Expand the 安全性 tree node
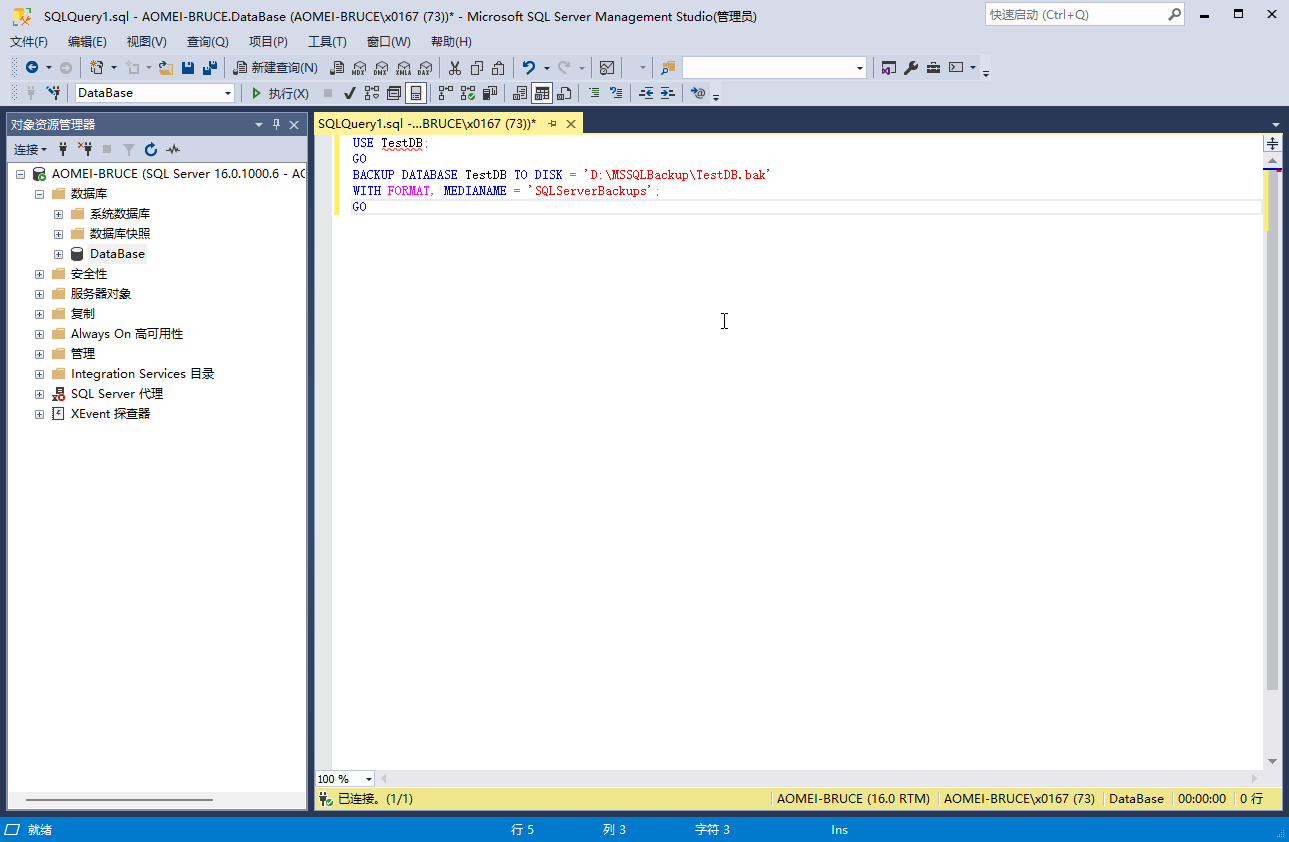Image resolution: width=1289 pixels, height=842 pixels. click(x=39, y=274)
